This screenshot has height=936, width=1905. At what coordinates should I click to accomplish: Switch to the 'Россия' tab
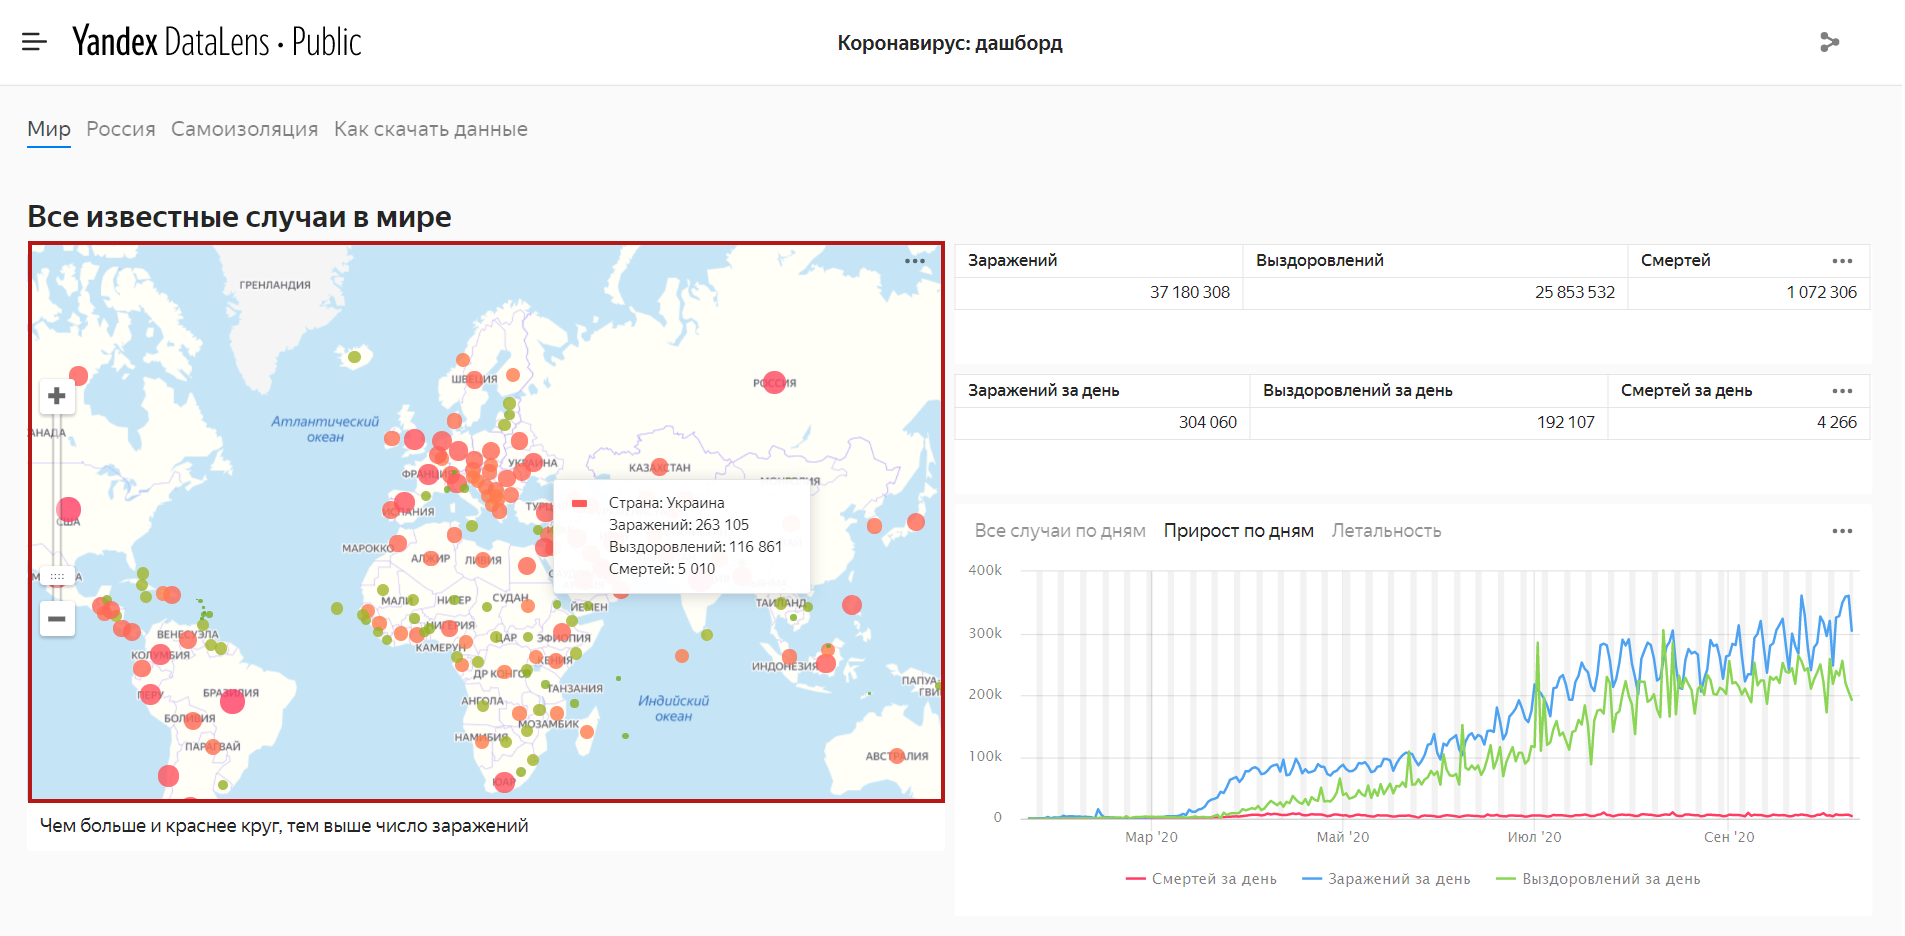(x=121, y=129)
